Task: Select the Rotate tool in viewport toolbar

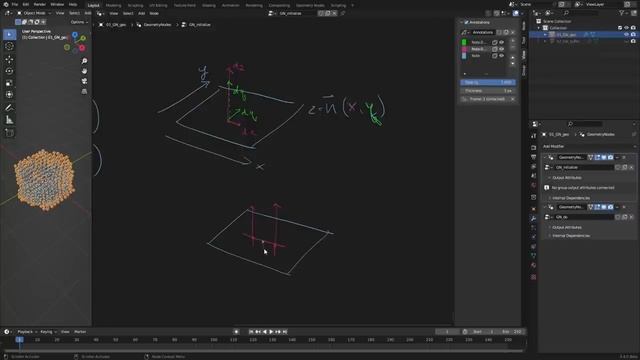Action: pyautogui.click(x=9, y=71)
